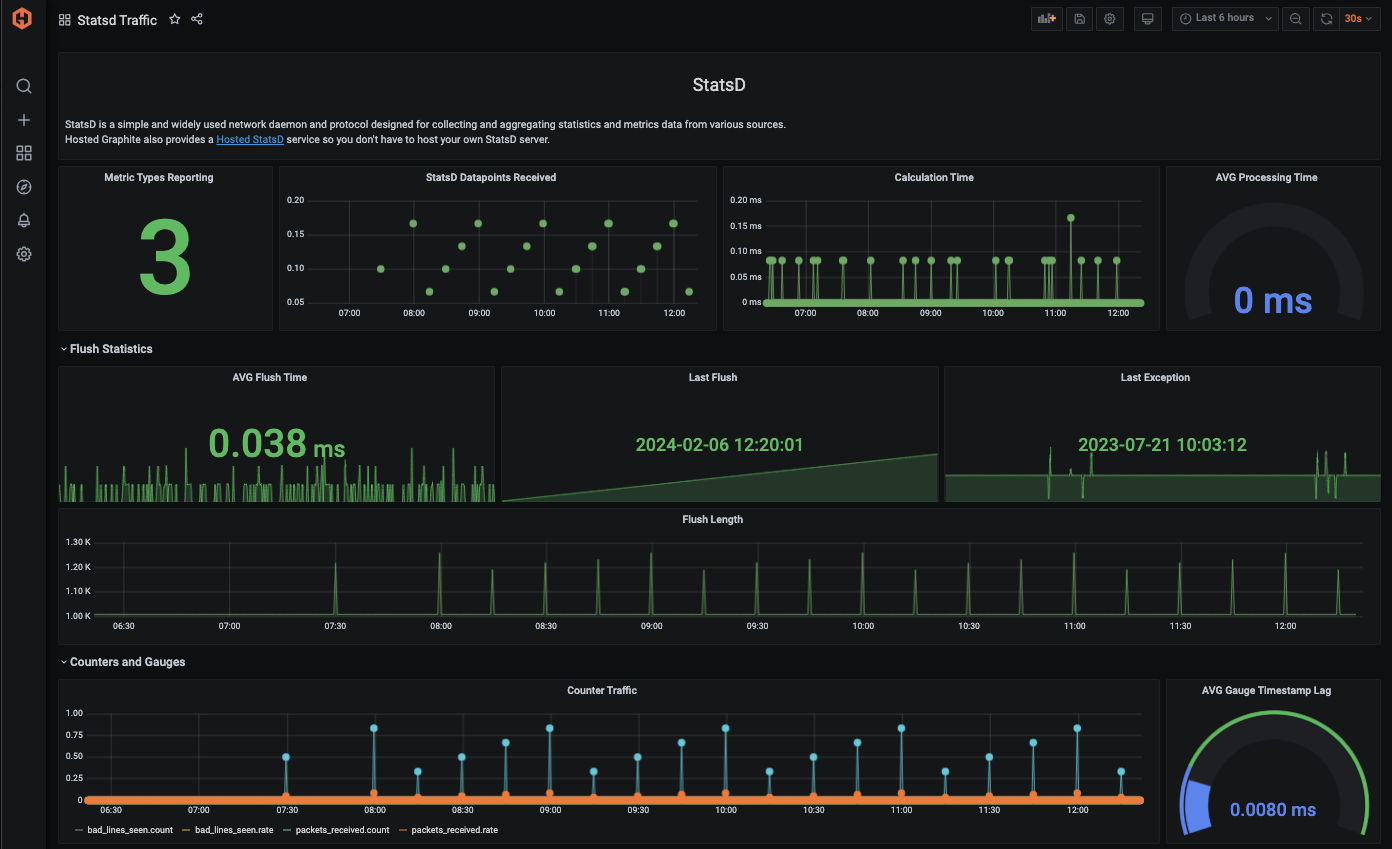
Task: Open the Configuration gear in sidebar
Action: (24, 254)
